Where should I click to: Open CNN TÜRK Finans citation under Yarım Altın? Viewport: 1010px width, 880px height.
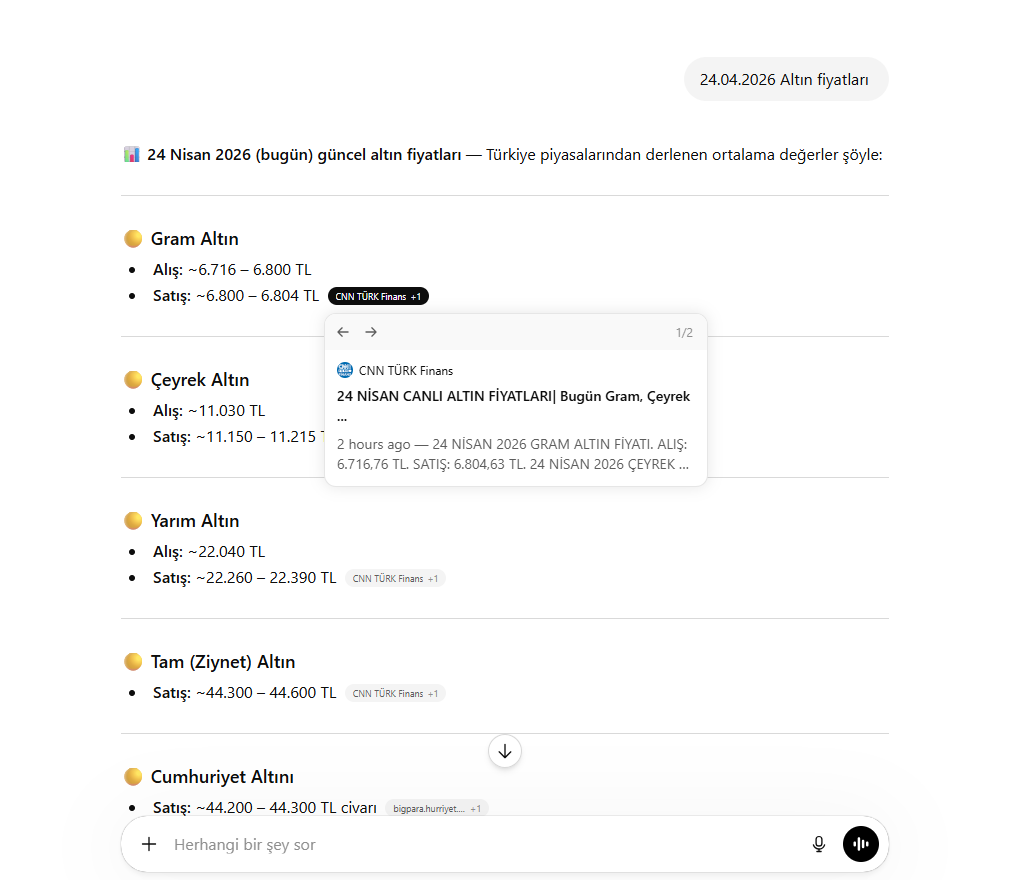coord(395,579)
